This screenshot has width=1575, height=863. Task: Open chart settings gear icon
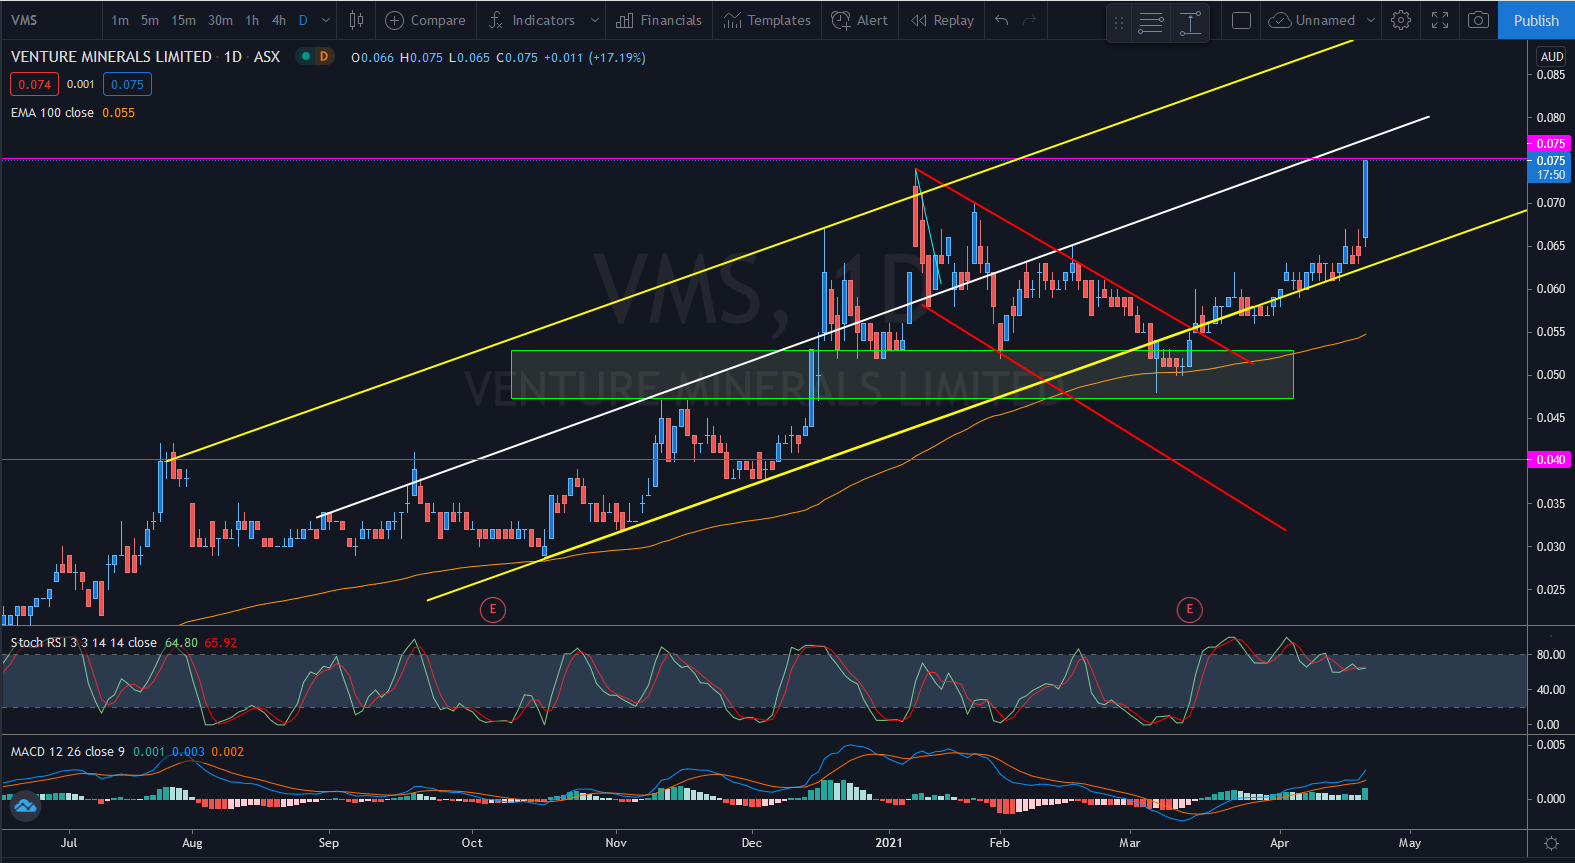[x=1401, y=20]
